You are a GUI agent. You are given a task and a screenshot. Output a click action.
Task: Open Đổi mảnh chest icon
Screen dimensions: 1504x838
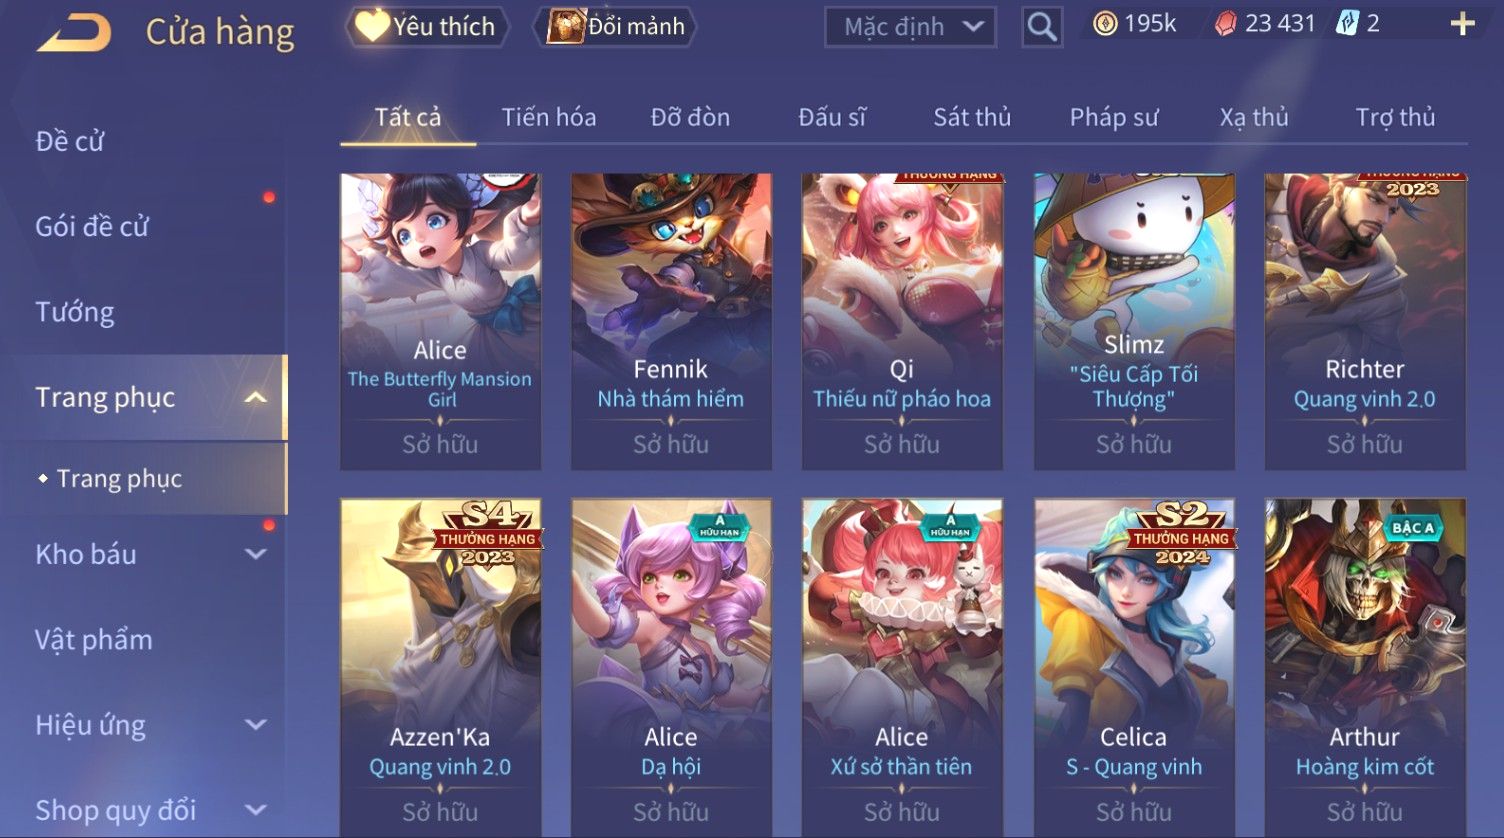(565, 26)
